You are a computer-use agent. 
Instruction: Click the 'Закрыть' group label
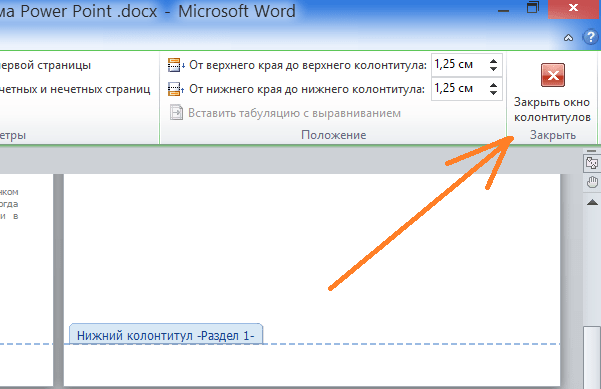pyautogui.click(x=553, y=135)
